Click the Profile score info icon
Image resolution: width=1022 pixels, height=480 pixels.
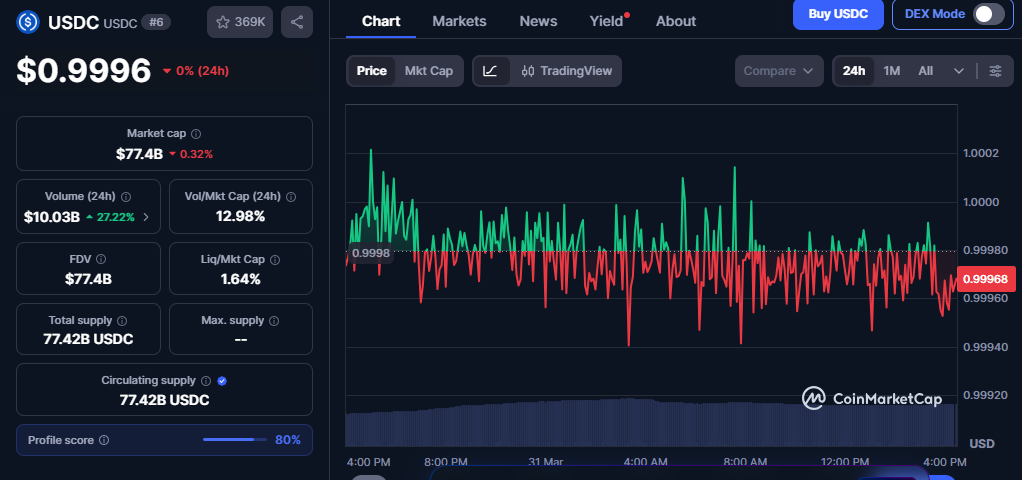104,440
